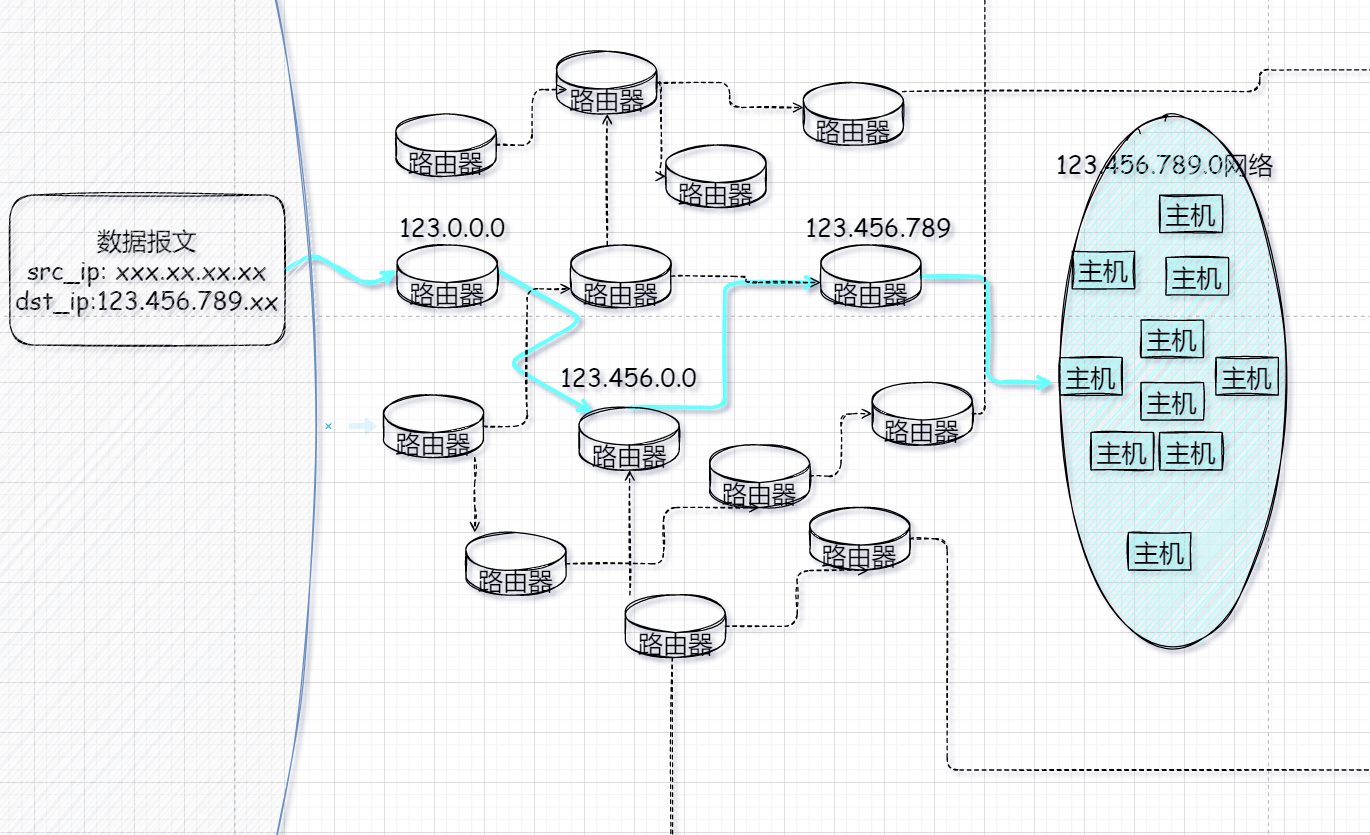The image size is (1370, 835).
Task: Select the lone 主机 box at the ellipse bottom
Action: pyautogui.click(x=1159, y=552)
